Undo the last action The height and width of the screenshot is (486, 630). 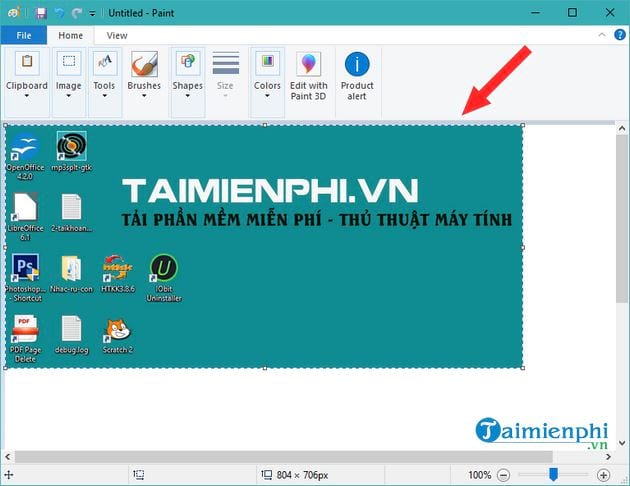click(x=58, y=13)
